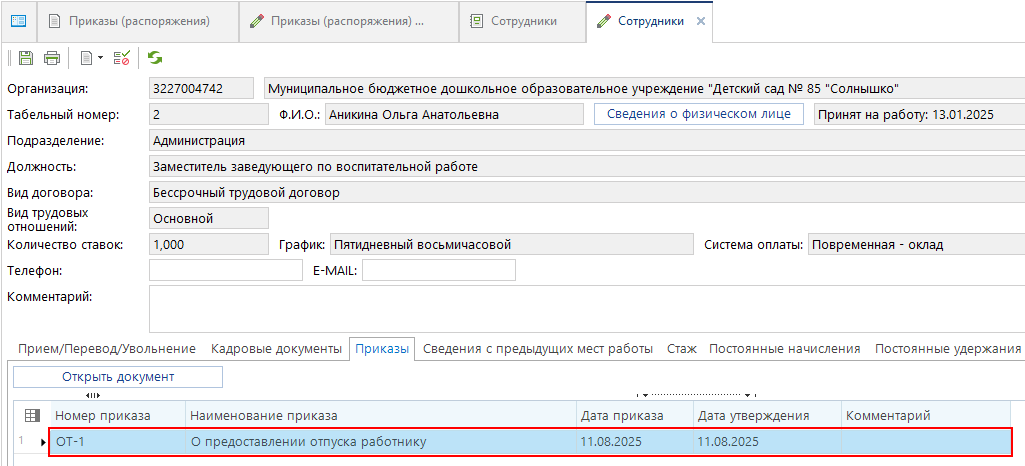The height and width of the screenshot is (466, 1025).
Task: Click the checklist validation toolbar icon
Action: [122, 58]
